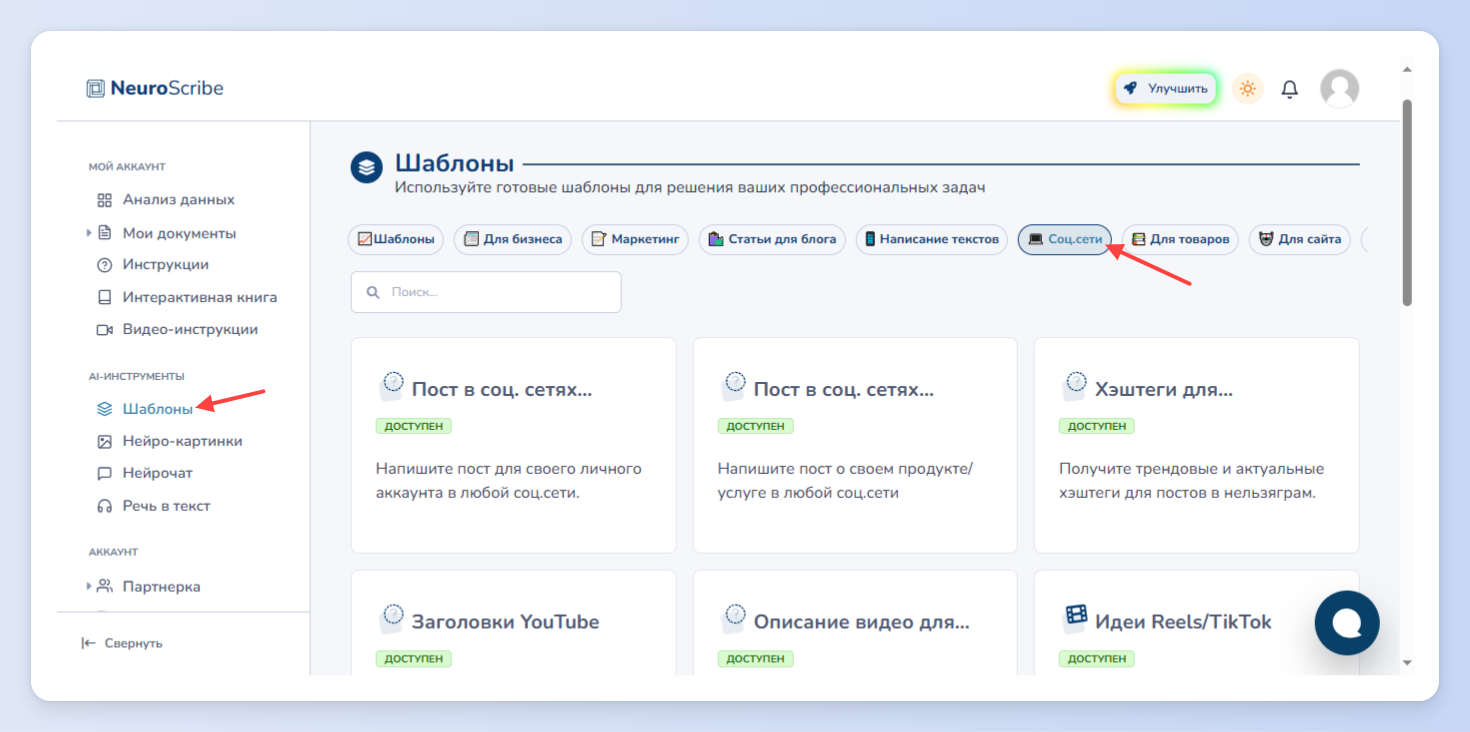This screenshot has height=732, width=1470.
Task: Open the Идеи Reels/TikTok template card
Action: pos(1196,622)
